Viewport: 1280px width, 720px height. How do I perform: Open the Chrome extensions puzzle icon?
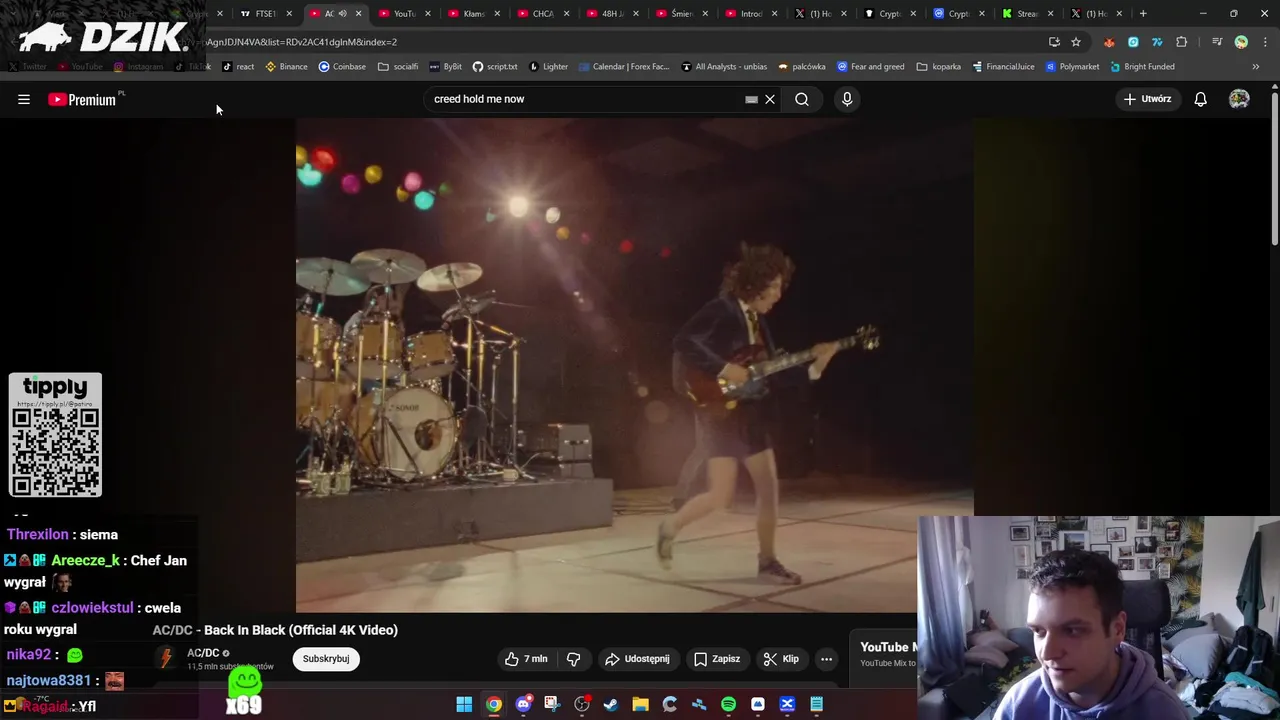coord(1182,42)
